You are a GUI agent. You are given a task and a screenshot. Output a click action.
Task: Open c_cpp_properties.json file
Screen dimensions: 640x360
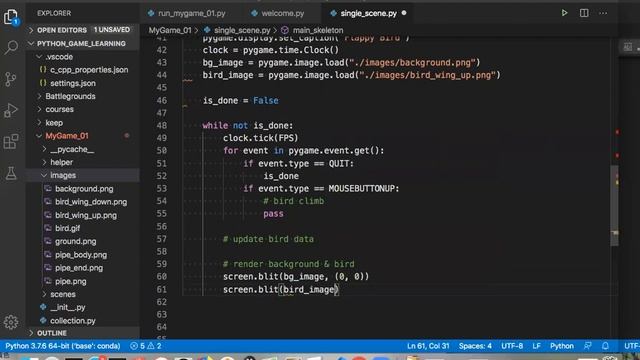[83, 70]
